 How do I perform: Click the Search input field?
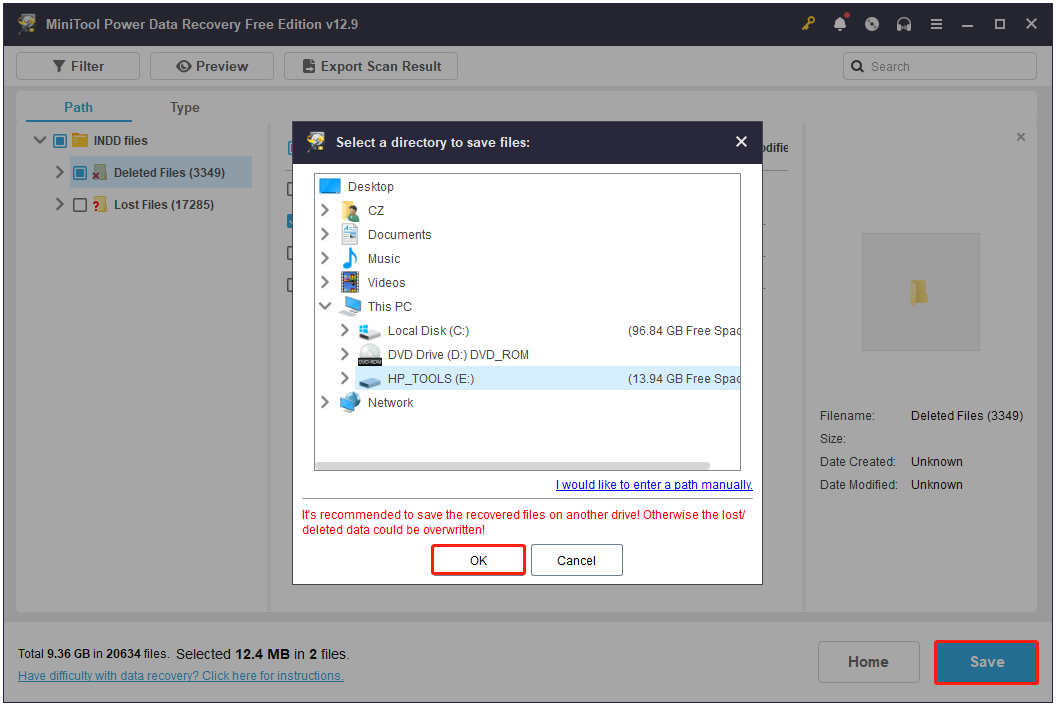(x=940, y=66)
